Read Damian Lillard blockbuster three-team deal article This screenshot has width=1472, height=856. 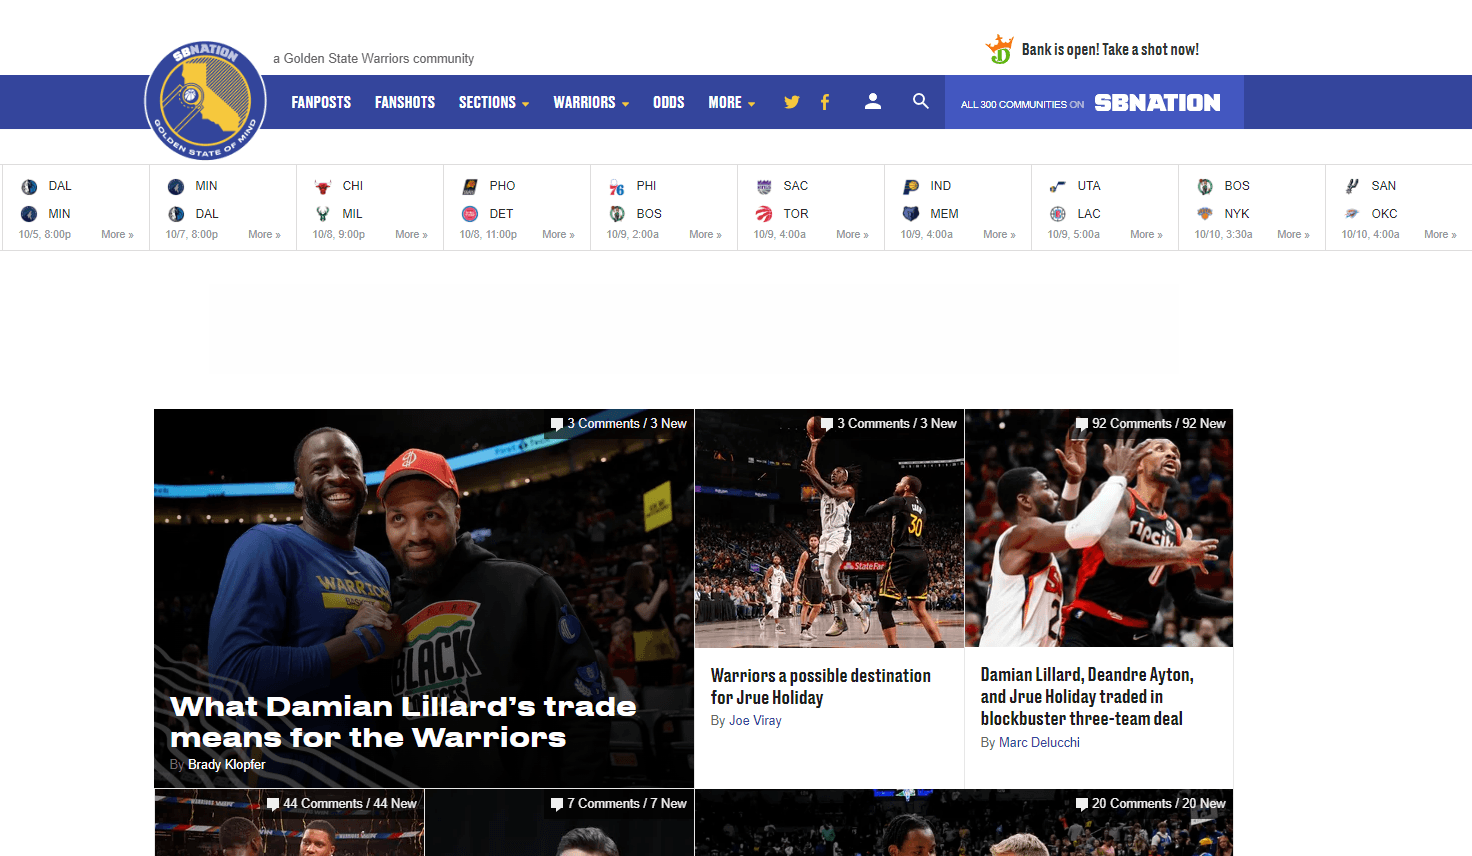tap(1087, 697)
